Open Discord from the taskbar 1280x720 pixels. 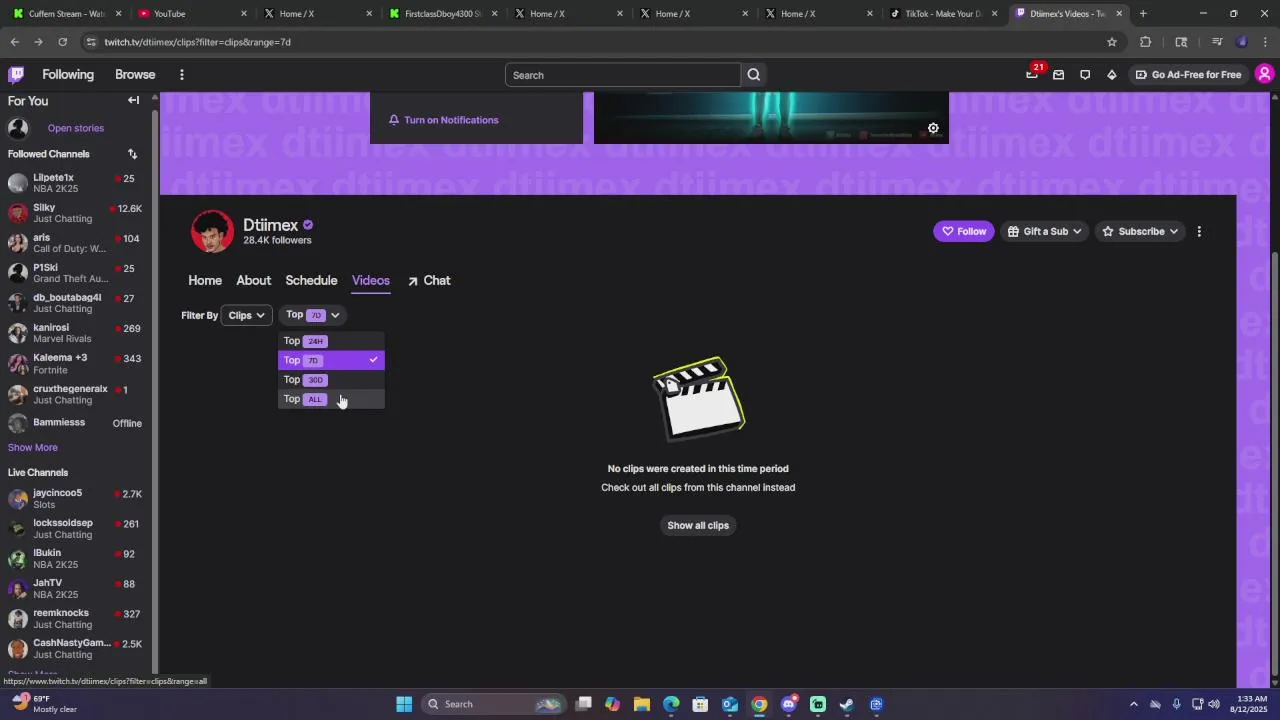point(788,704)
